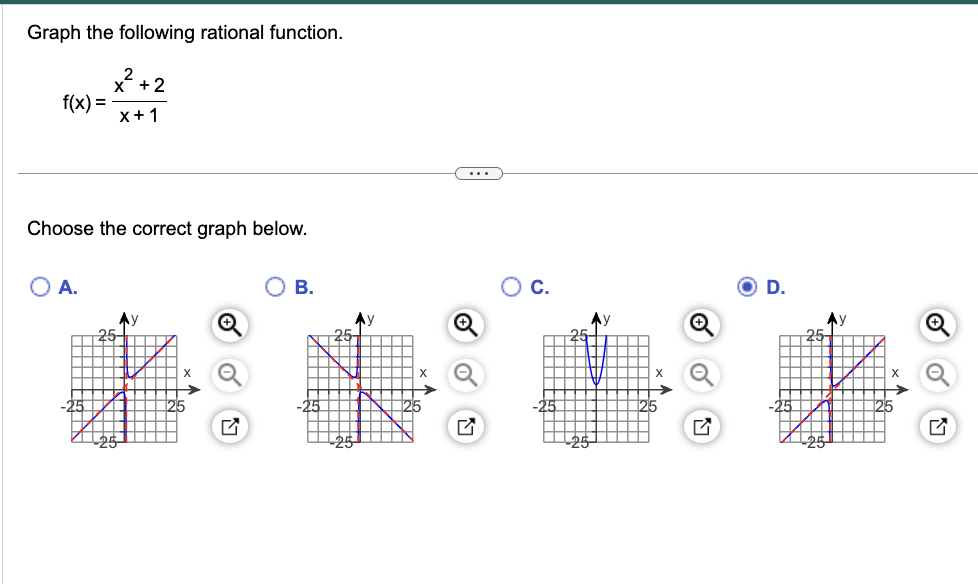
Task: Select answer choice A radio button
Action: pos(38,287)
